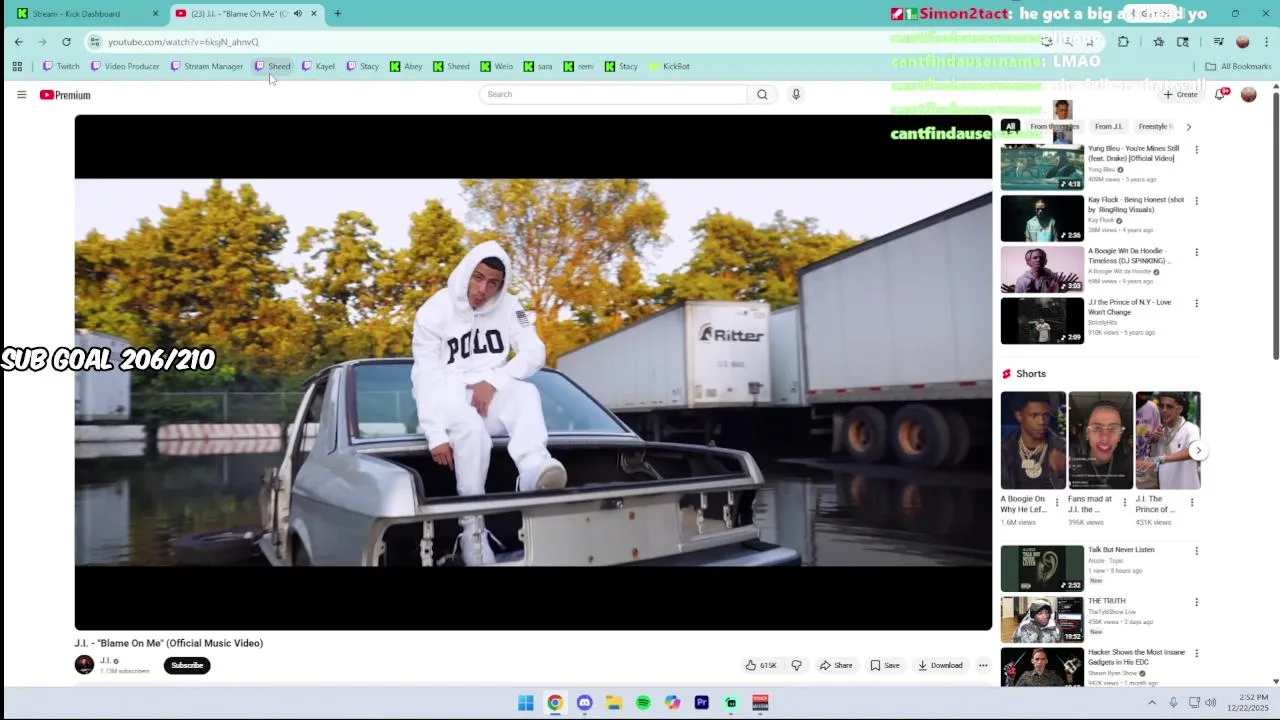Open Yung Bleu You're Mines Still thumbnail
1280x720 pixels.
pyautogui.click(x=1042, y=167)
